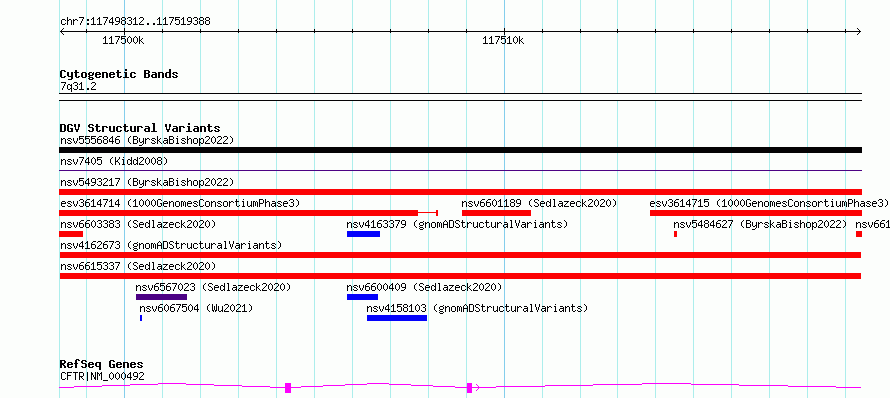
Task: Click the tiny red nsv5484627 marker
Action: pyautogui.click(x=675, y=234)
